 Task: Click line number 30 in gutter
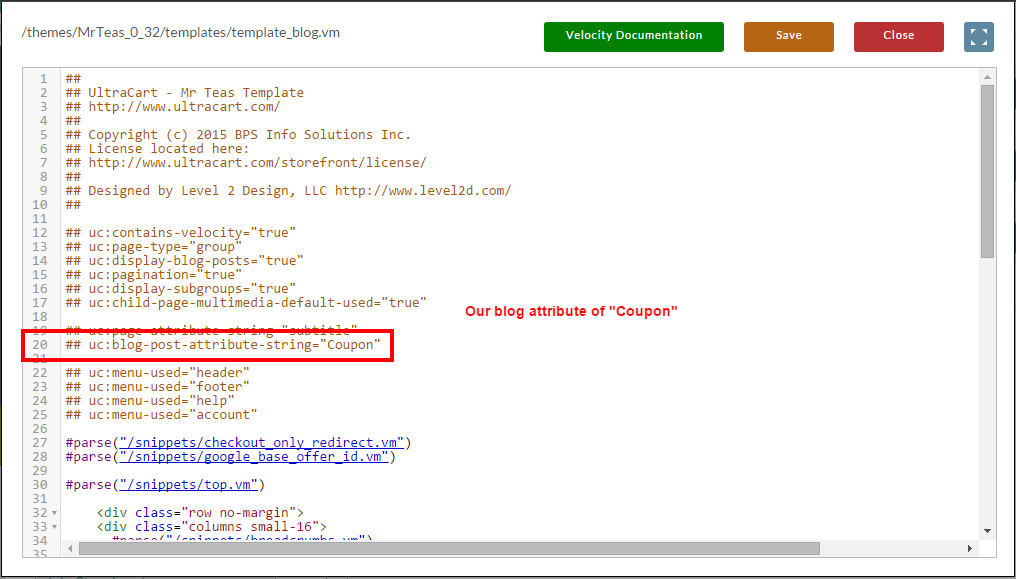40,485
